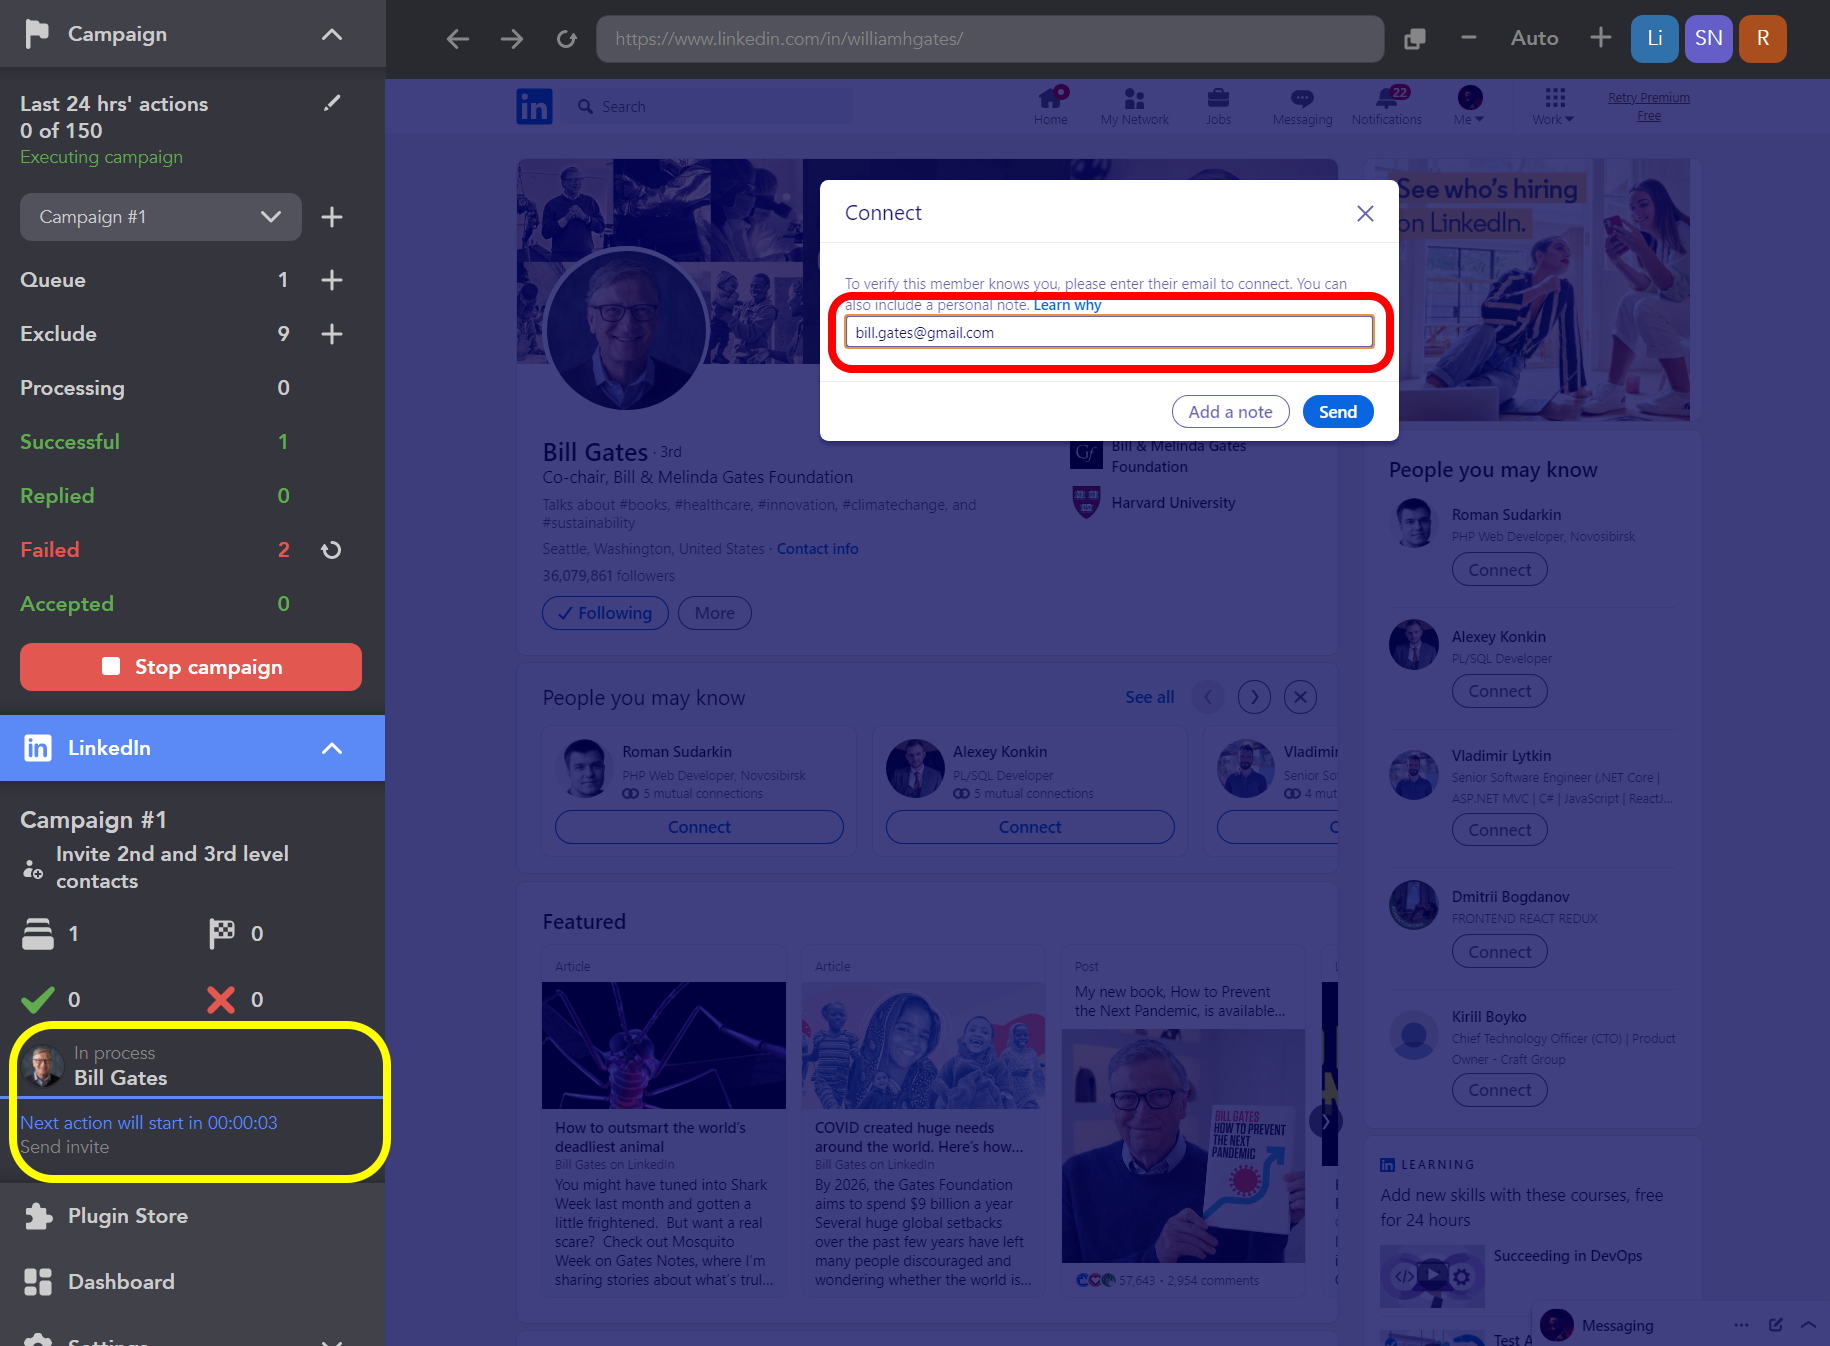Click the LinkedIn logo in page header

pos(534,106)
